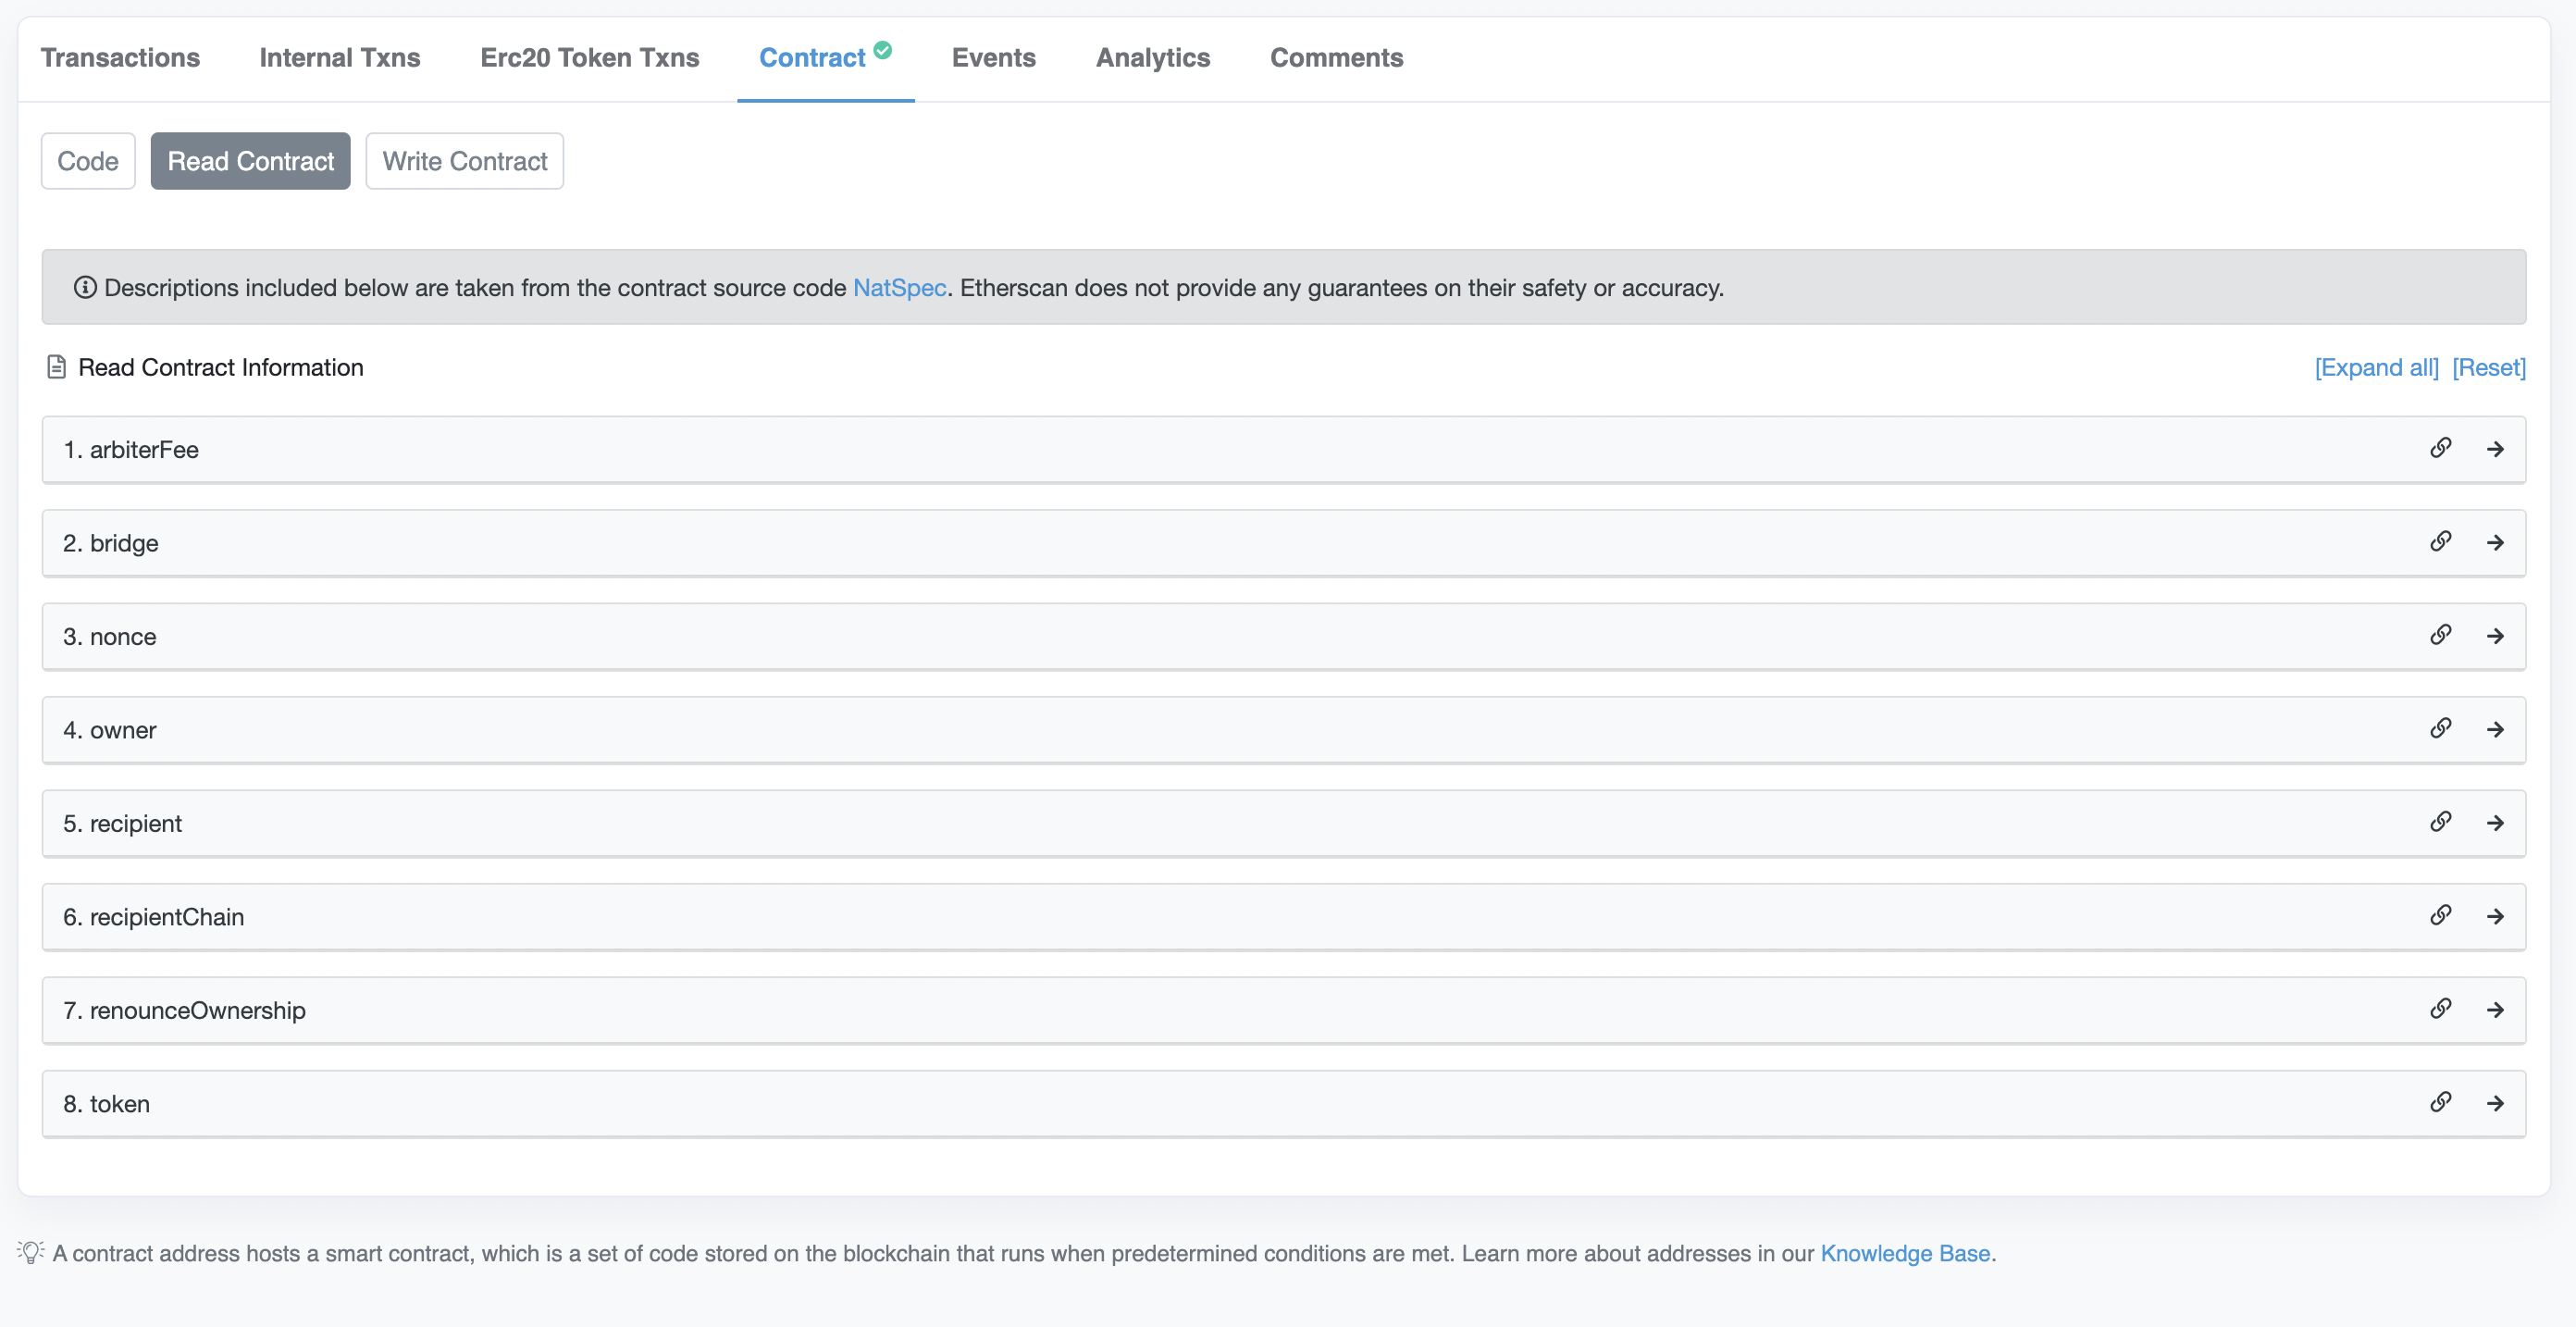Click the Expand all link

pyautogui.click(x=2376, y=368)
